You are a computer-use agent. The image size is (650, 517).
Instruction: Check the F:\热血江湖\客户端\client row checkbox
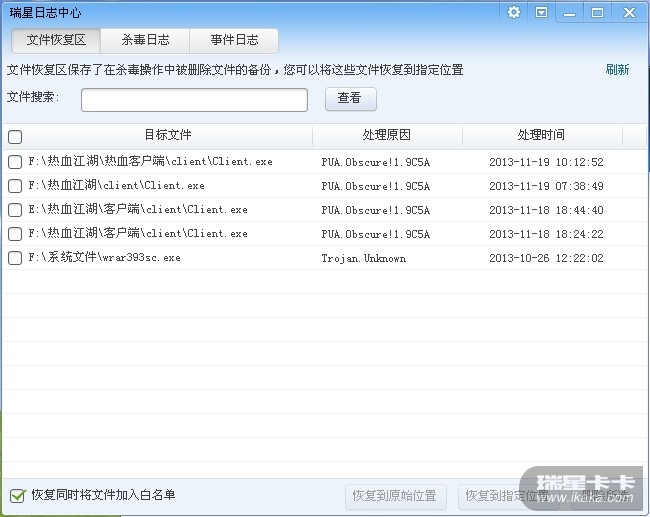click(x=15, y=234)
